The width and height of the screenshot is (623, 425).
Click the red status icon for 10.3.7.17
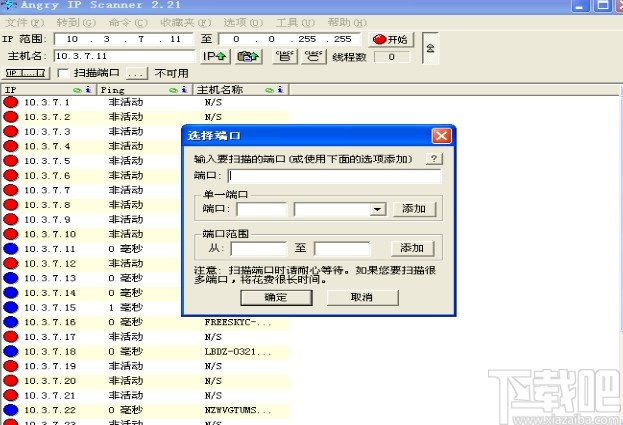(11, 337)
